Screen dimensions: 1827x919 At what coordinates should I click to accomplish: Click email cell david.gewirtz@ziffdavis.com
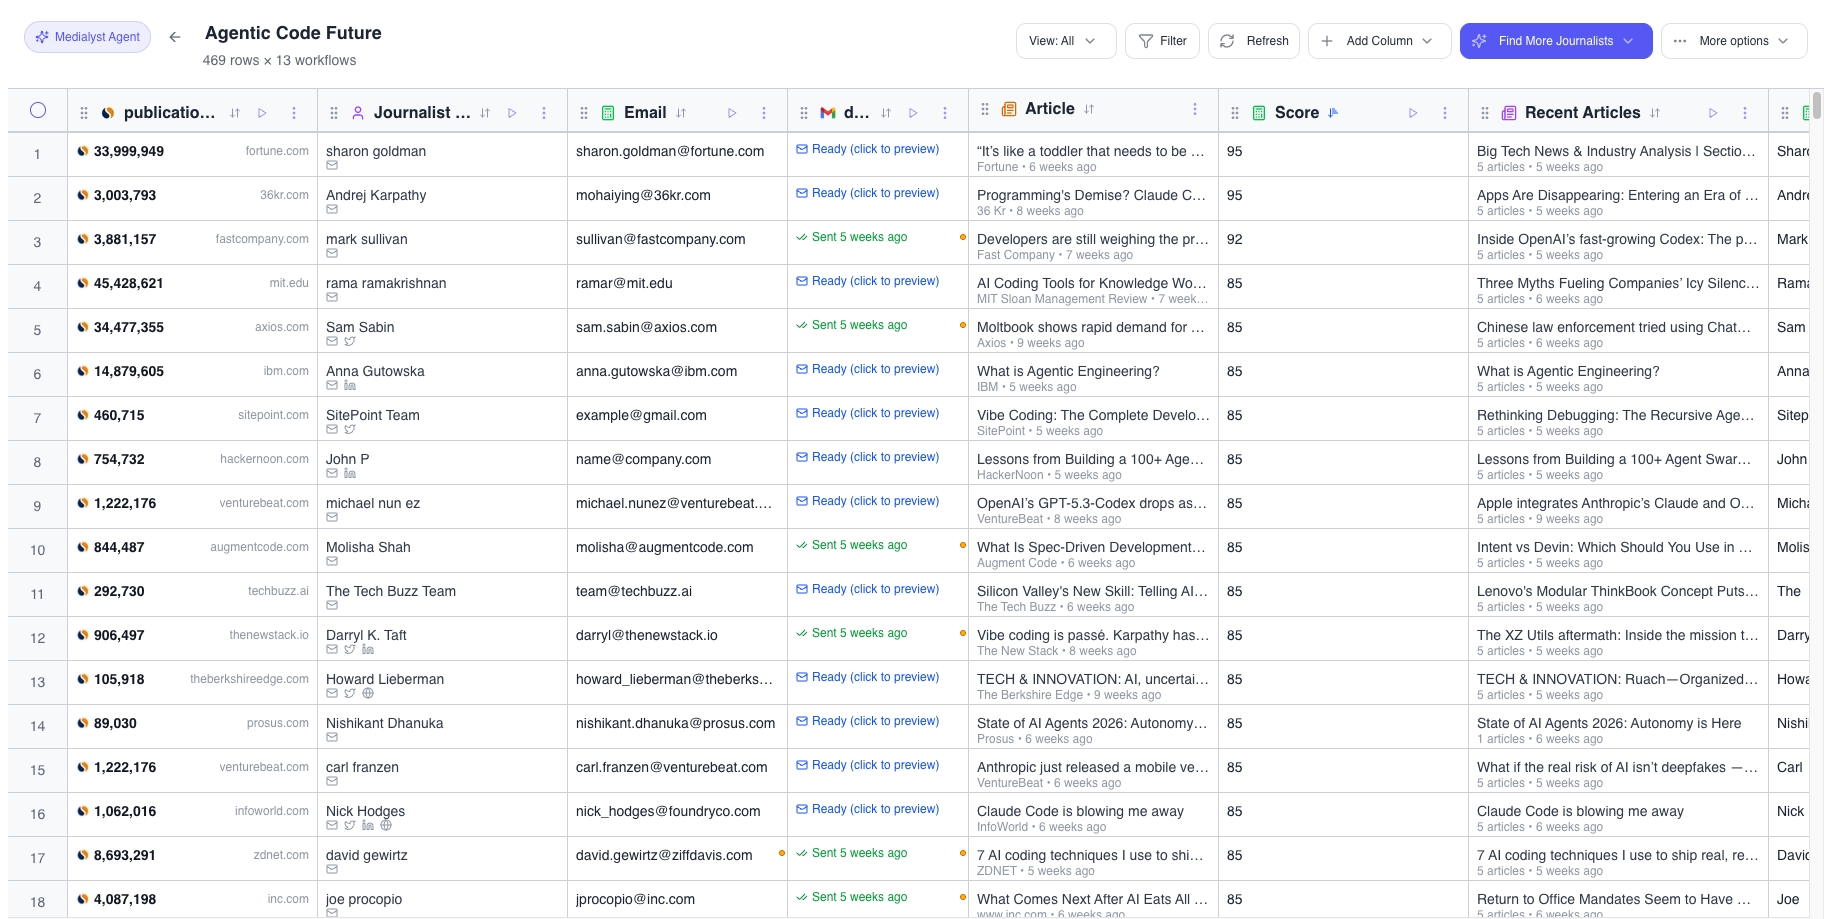point(677,858)
